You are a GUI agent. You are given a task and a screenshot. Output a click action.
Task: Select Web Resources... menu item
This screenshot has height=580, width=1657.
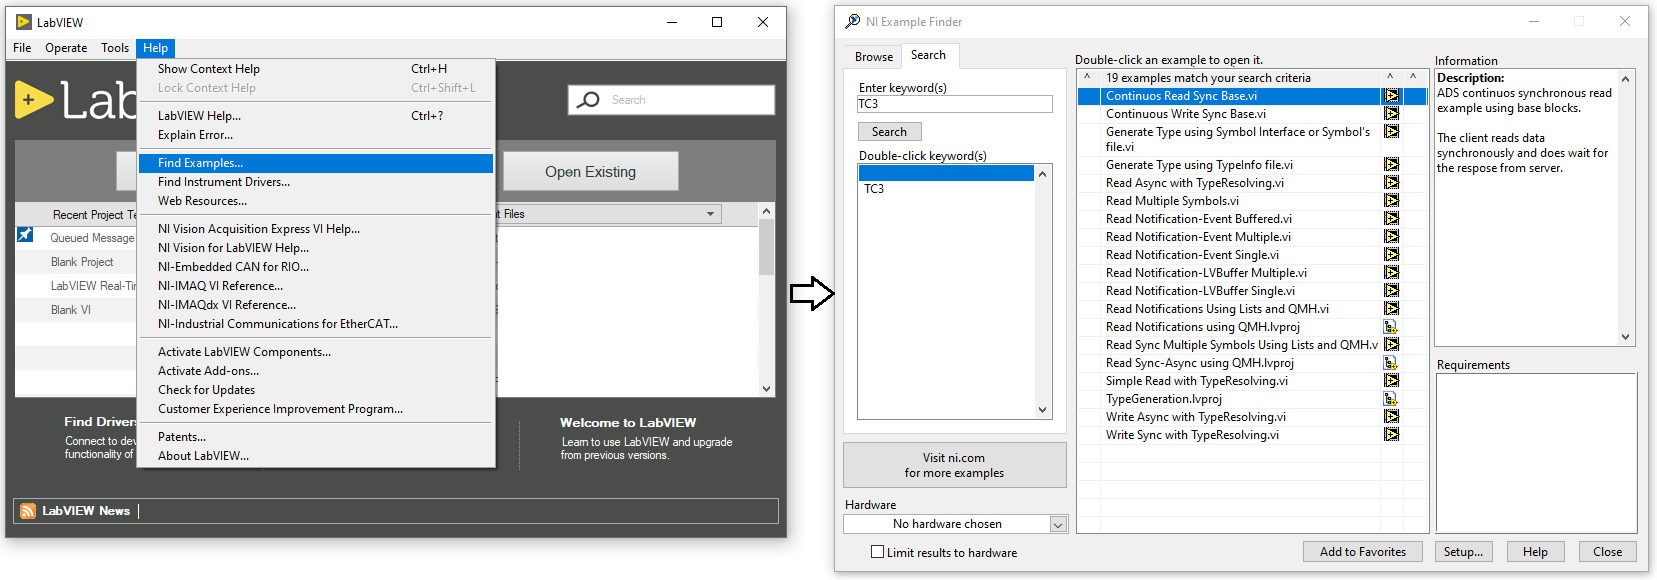tap(316, 201)
